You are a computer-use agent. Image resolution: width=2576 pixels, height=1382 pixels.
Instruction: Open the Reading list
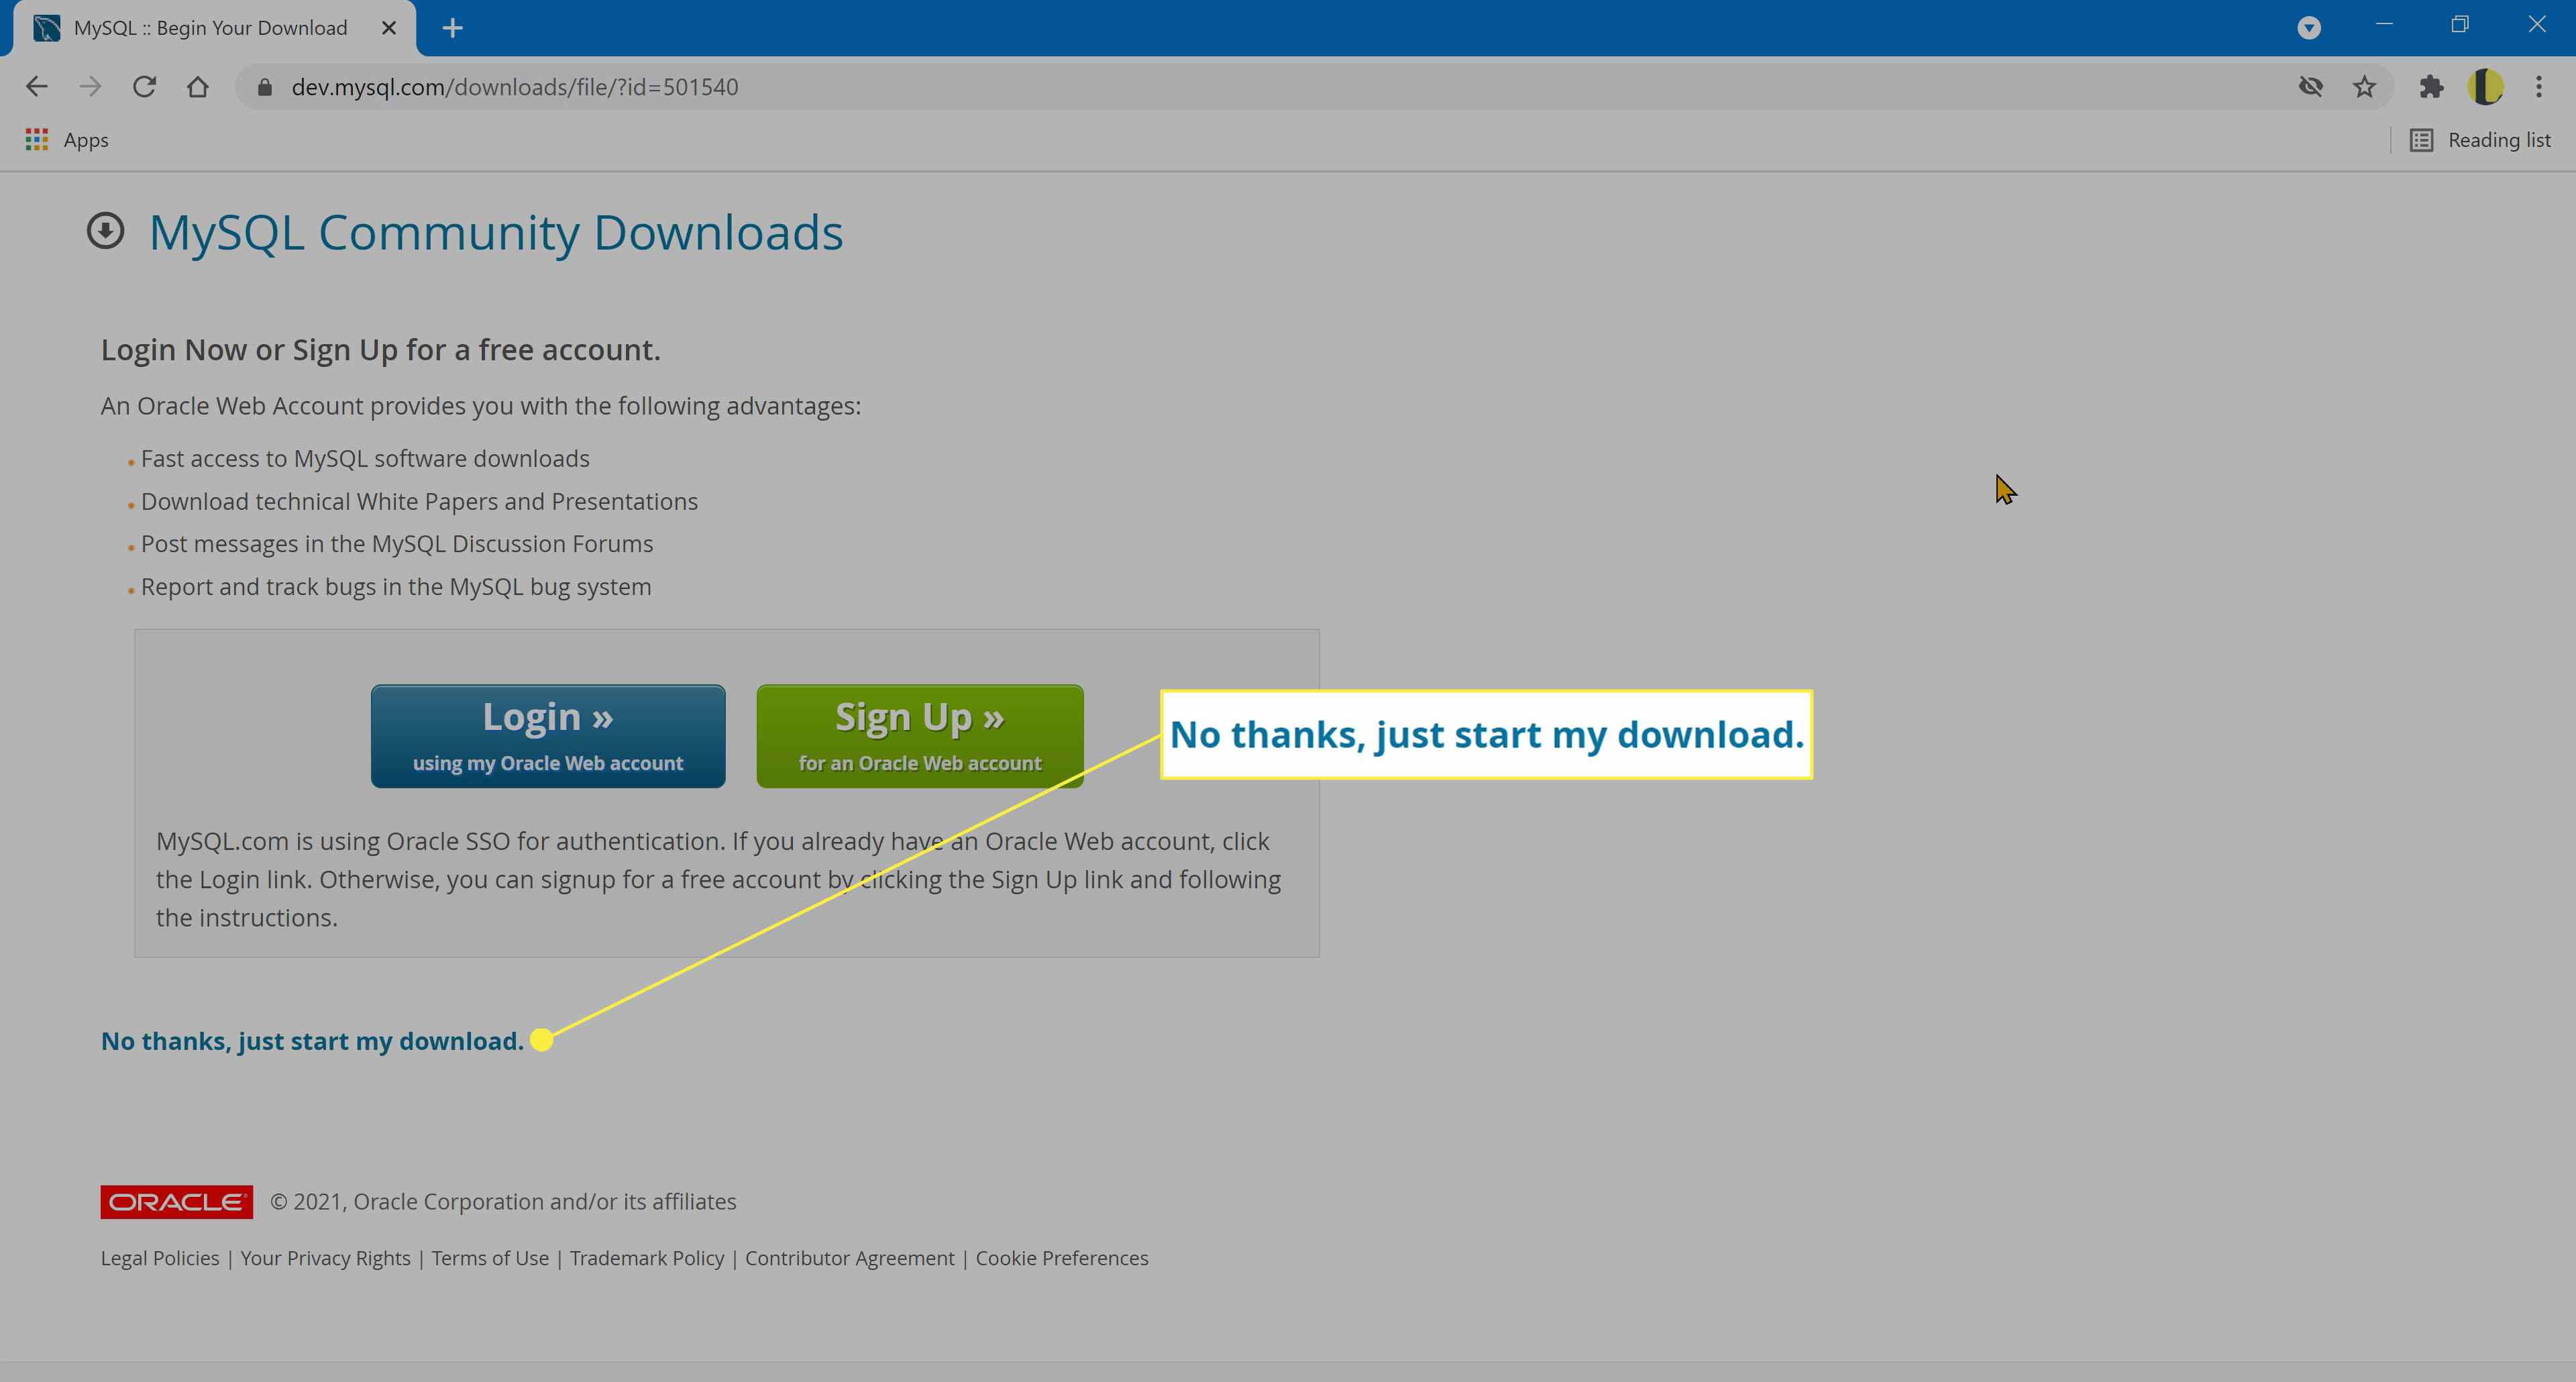point(2481,140)
